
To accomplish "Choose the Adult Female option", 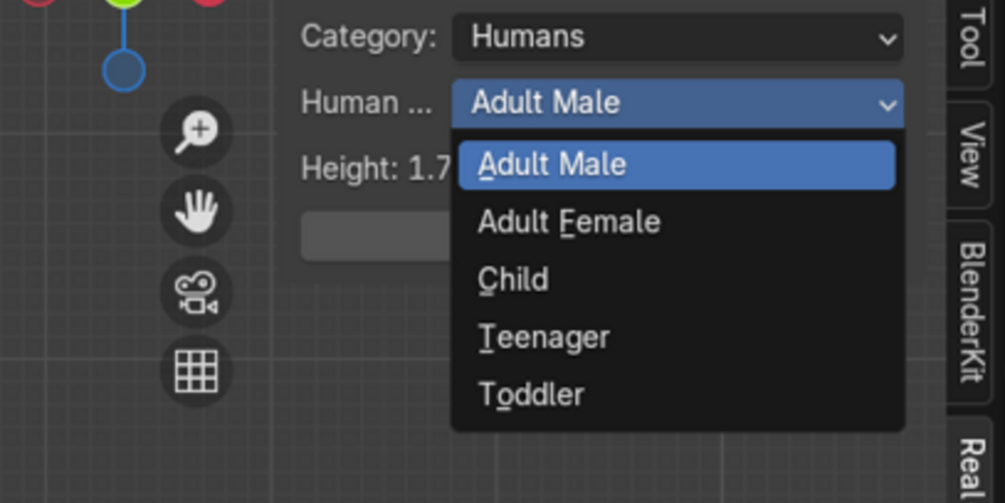I will 569,222.
